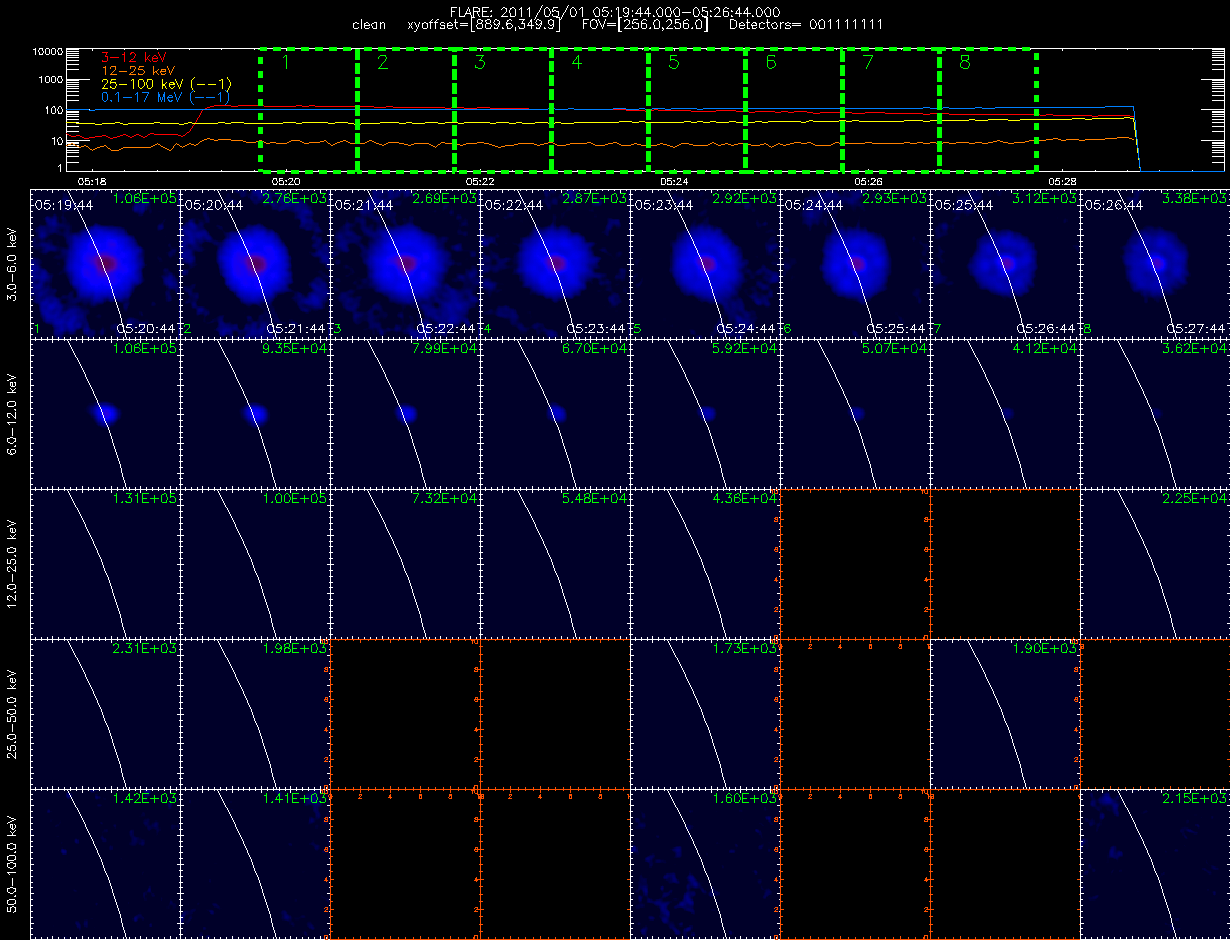This screenshot has height=940, width=1230.
Task: Click the blue 0.1-17 MeV legend entry
Action: [166, 97]
